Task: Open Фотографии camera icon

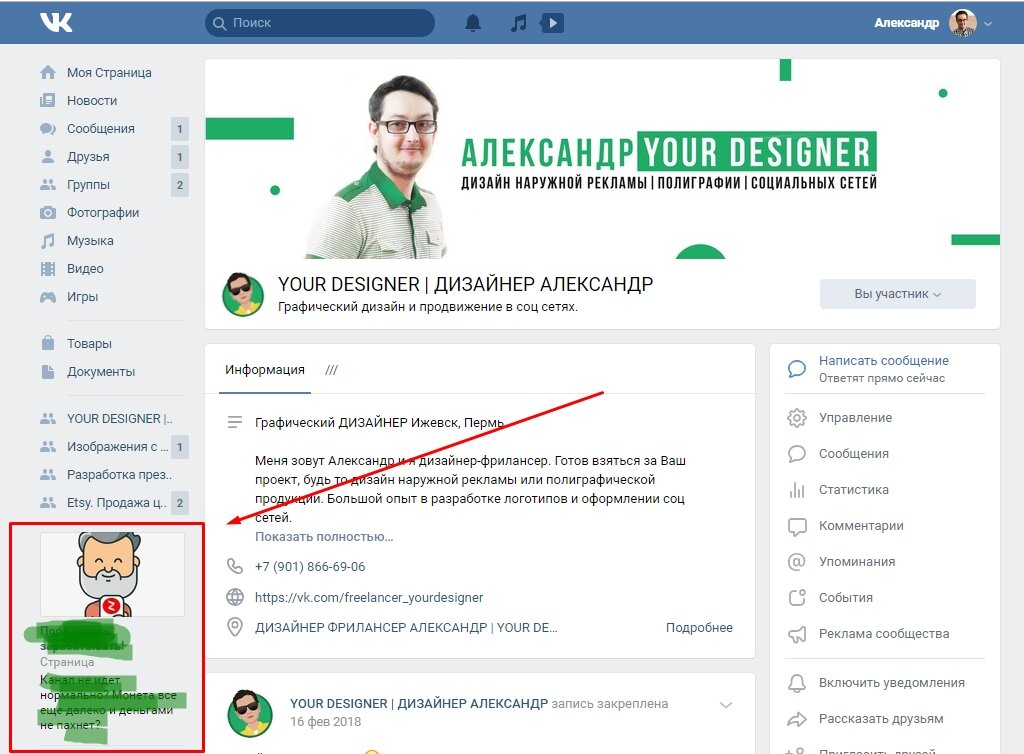Action: click(x=48, y=213)
